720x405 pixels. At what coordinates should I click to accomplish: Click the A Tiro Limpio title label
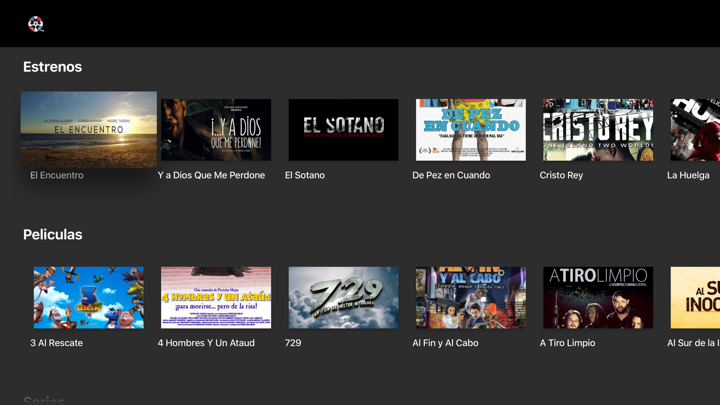pos(568,343)
